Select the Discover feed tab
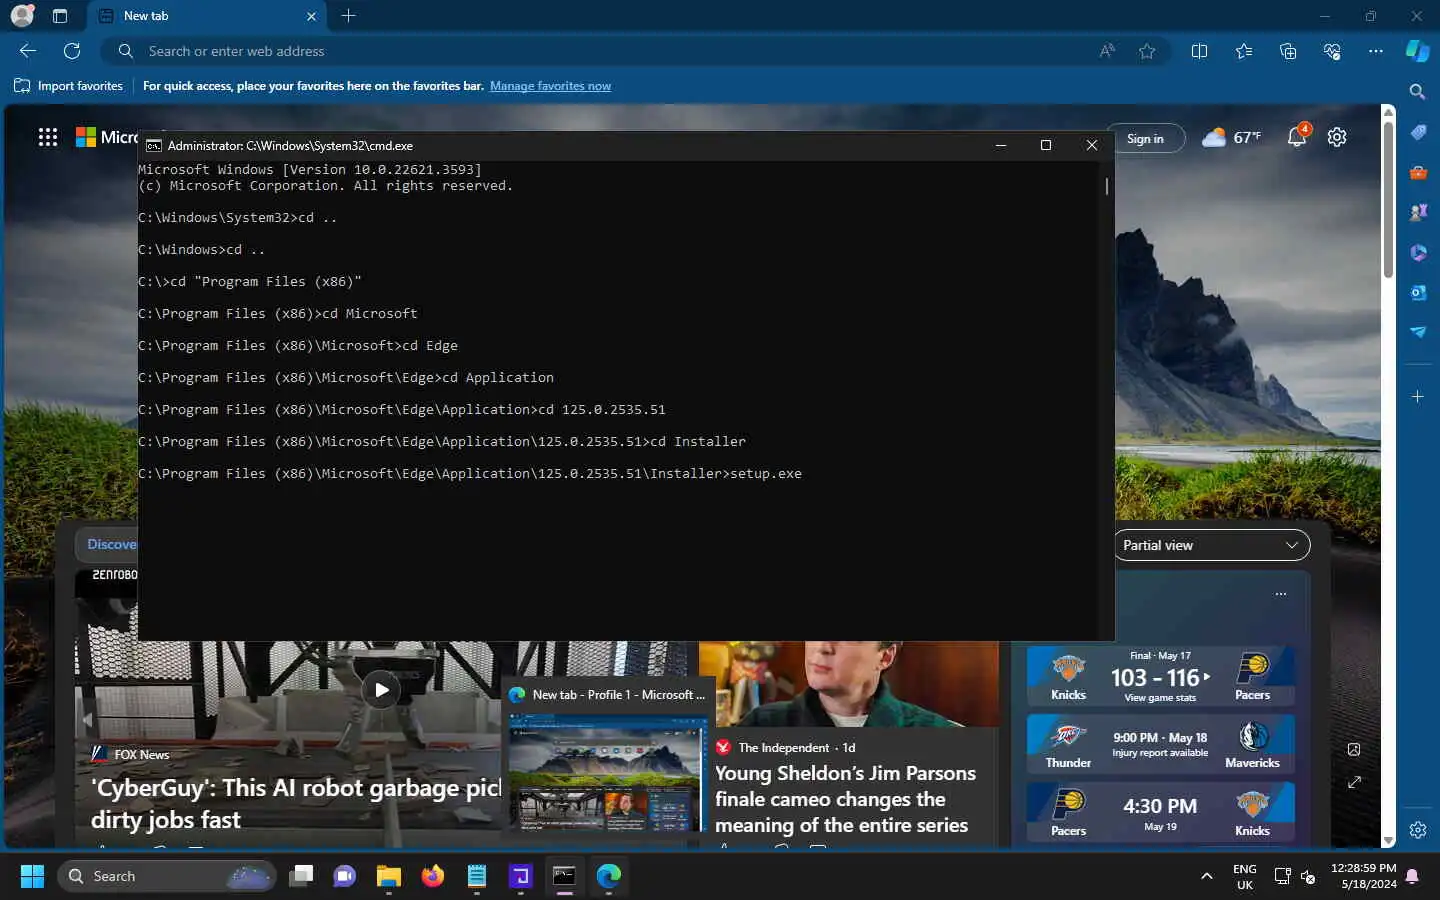1440x900 pixels. [x=111, y=544]
